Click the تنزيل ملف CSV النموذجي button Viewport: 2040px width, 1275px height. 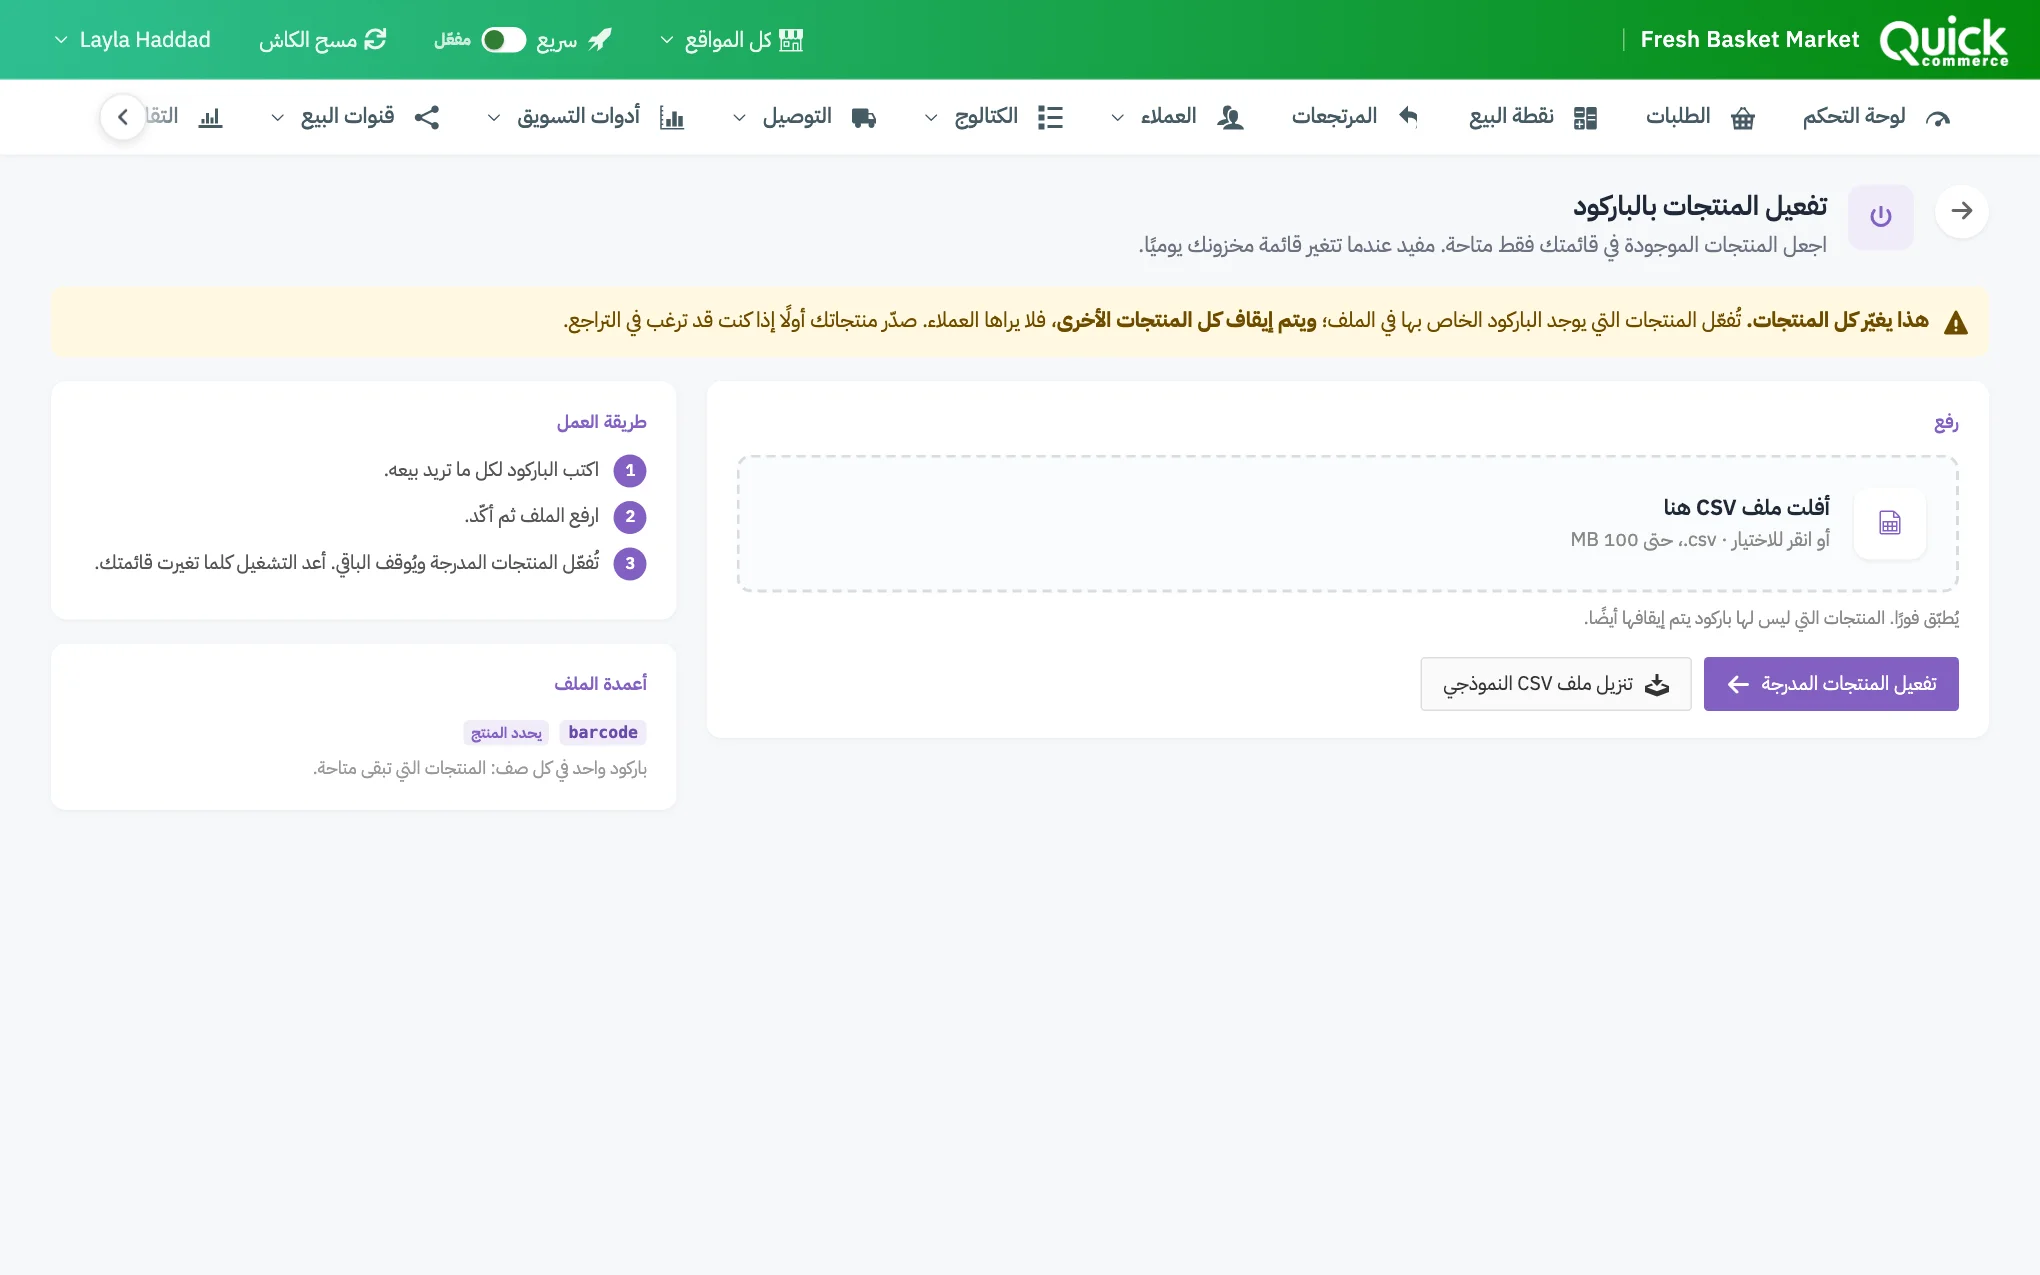pyautogui.click(x=1555, y=684)
